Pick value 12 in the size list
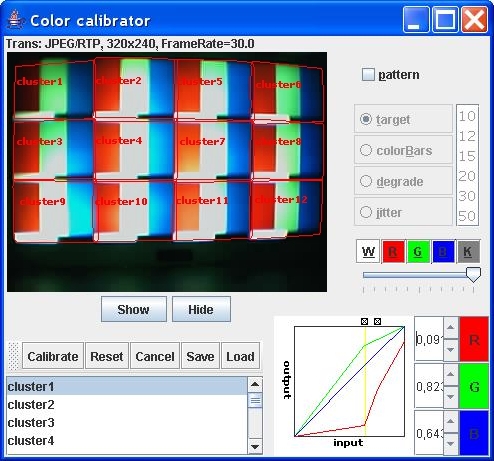Screen dimensions: 494x461 tap(467, 136)
